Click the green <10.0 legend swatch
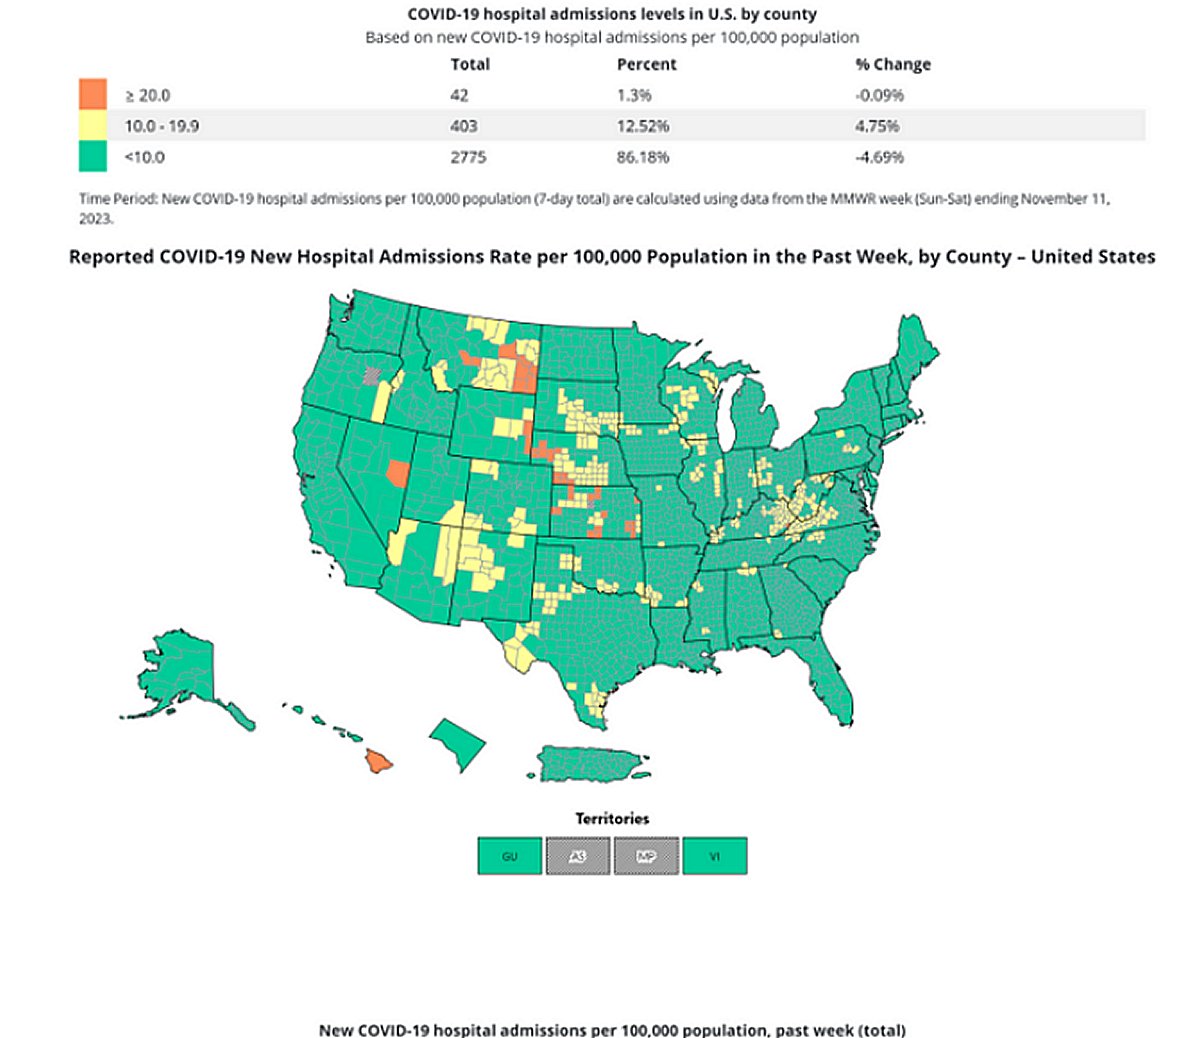Viewport: 1200px width, 1038px height. pyautogui.click(x=93, y=157)
